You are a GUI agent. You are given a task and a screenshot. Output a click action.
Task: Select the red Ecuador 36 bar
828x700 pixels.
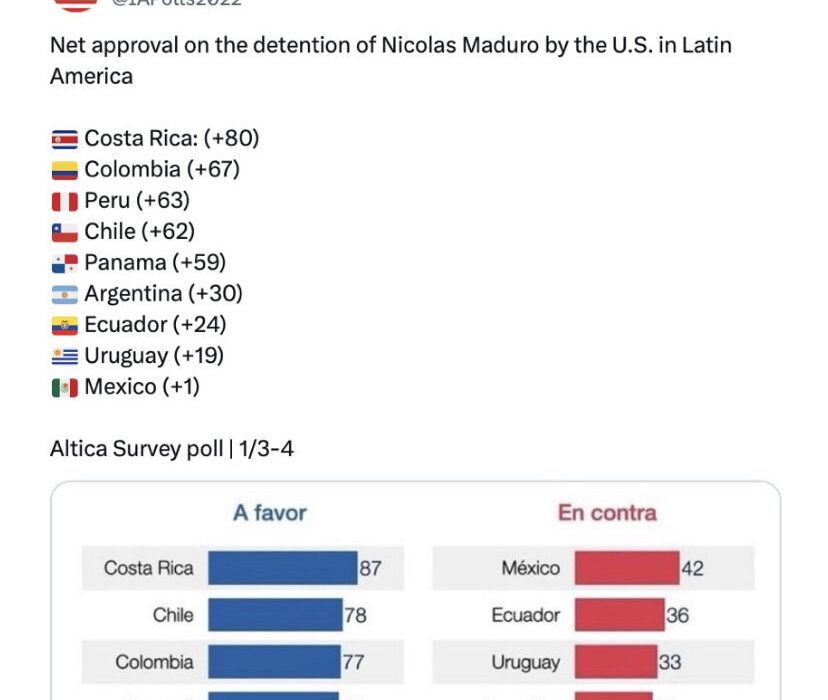(x=619, y=615)
